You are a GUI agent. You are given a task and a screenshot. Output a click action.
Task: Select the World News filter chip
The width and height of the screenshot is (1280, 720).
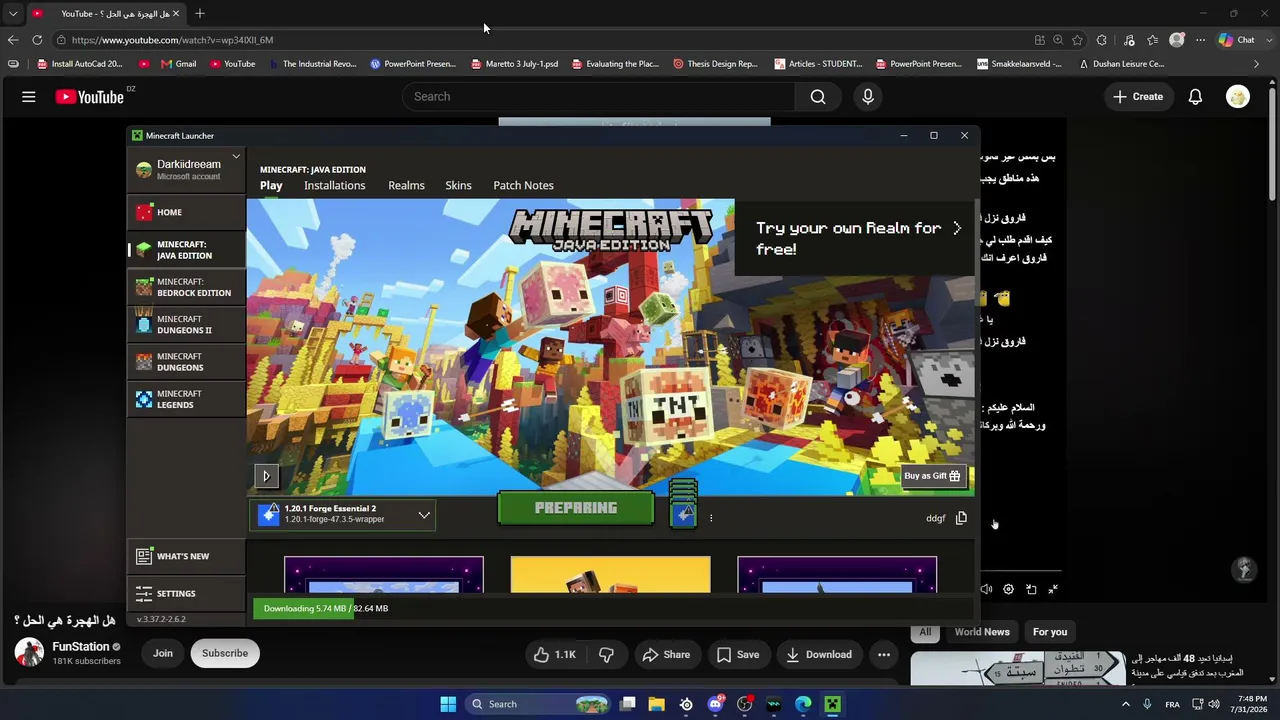point(982,632)
